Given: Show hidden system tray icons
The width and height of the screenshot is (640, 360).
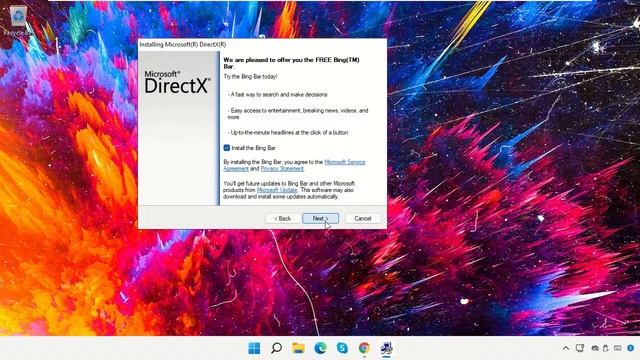Looking at the screenshot, I should [566, 348].
